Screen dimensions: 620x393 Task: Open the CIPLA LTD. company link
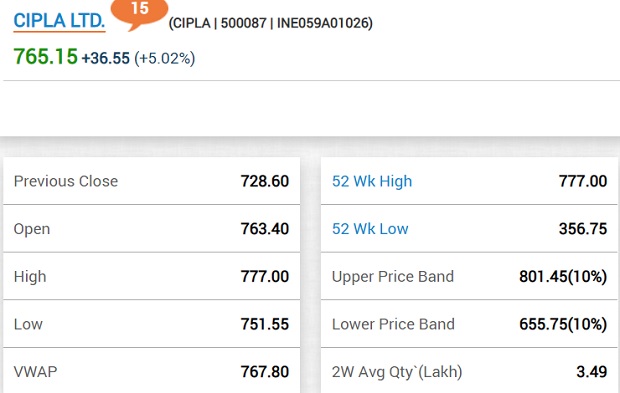[59, 21]
